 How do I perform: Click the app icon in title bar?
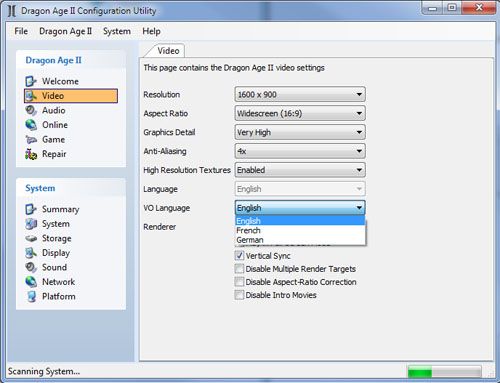click(x=11, y=10)
